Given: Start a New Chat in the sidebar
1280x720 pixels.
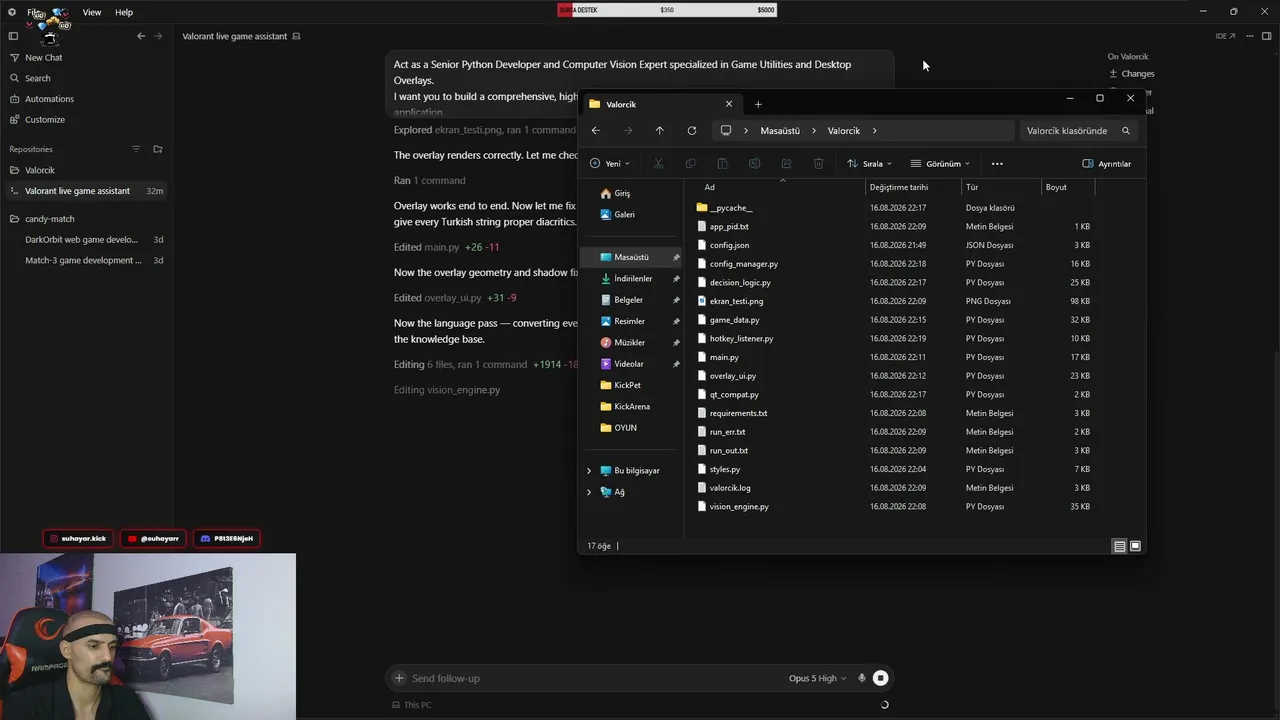Looking at the screenshot, I should coord(43,58).
